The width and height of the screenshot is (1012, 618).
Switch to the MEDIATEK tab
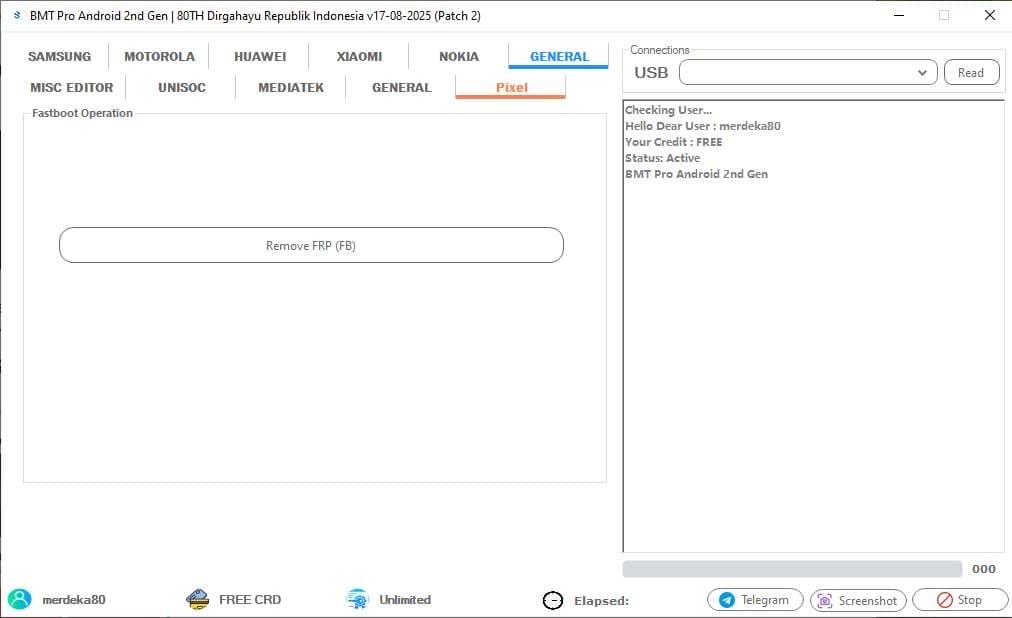(290, 87)
